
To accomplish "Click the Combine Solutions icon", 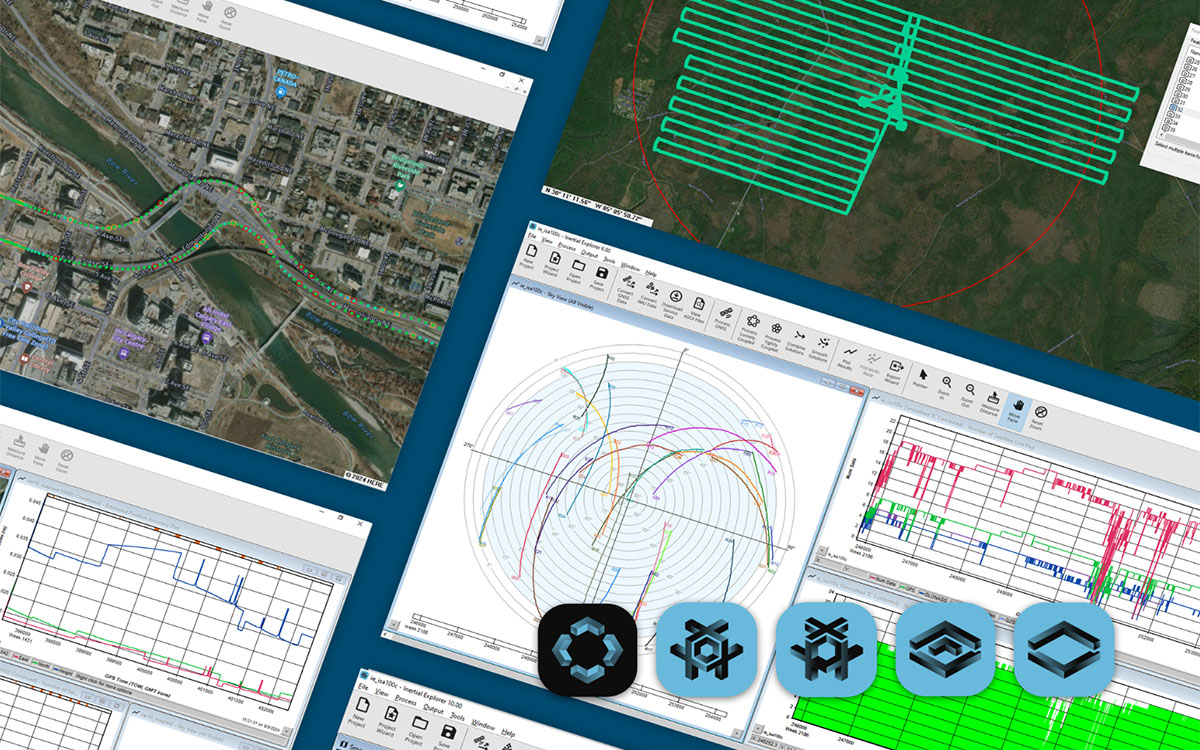I will (x=800, y=336).
